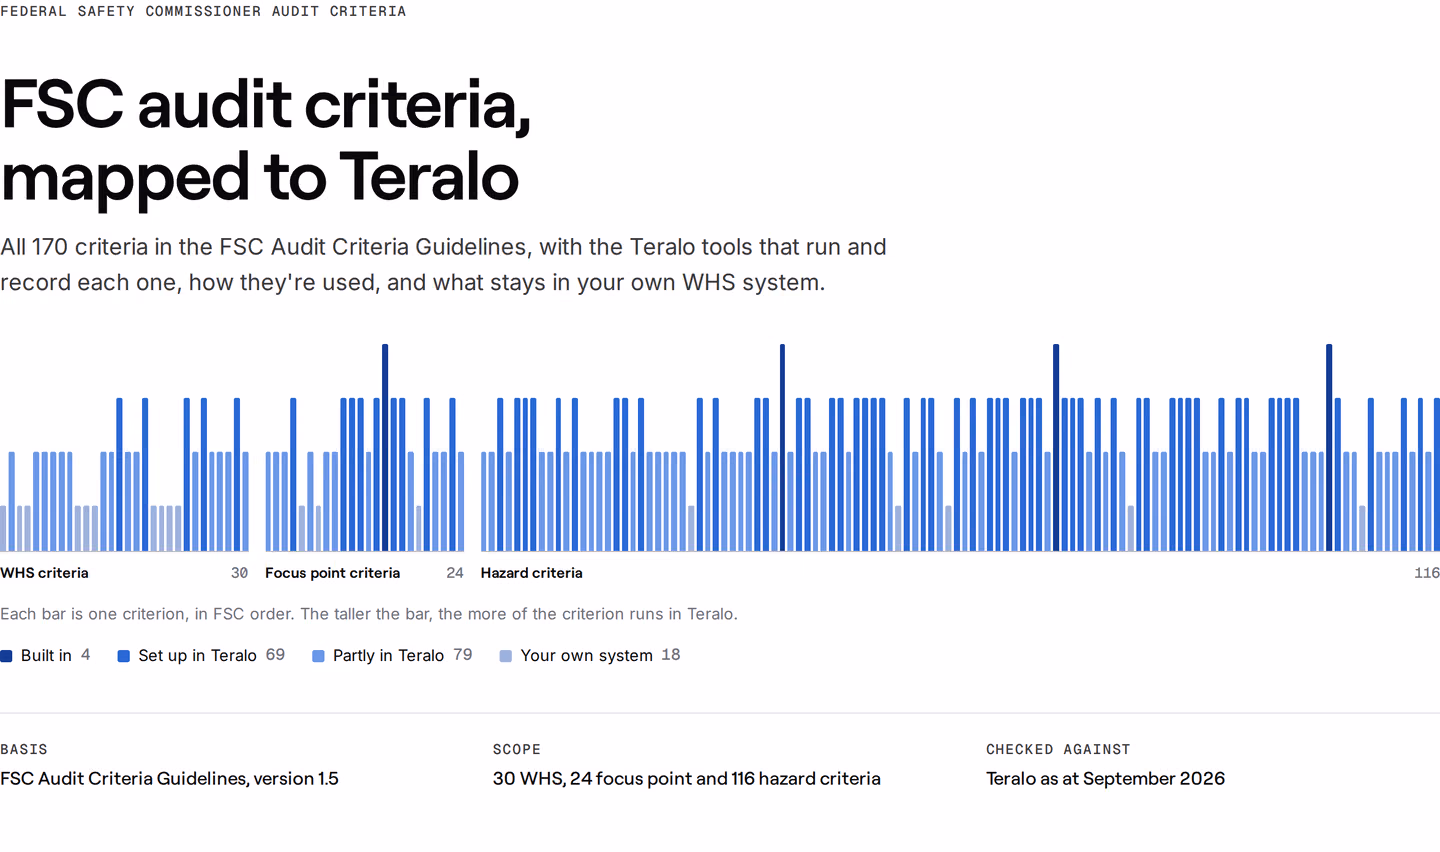Screen dimensions: 1440x852
Task: Click the 'Set up in Teralo' legend swatch
Action: tap(124, 656)
